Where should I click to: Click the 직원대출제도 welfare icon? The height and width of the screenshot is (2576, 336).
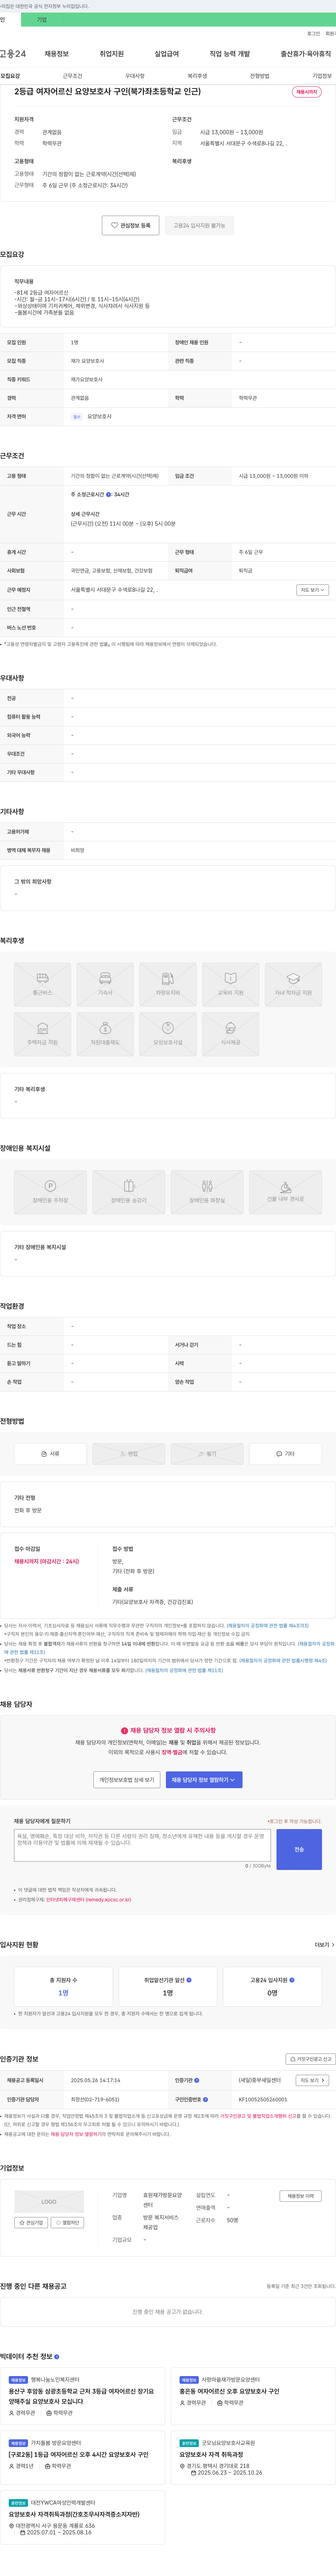click(x=105, y=1034)
